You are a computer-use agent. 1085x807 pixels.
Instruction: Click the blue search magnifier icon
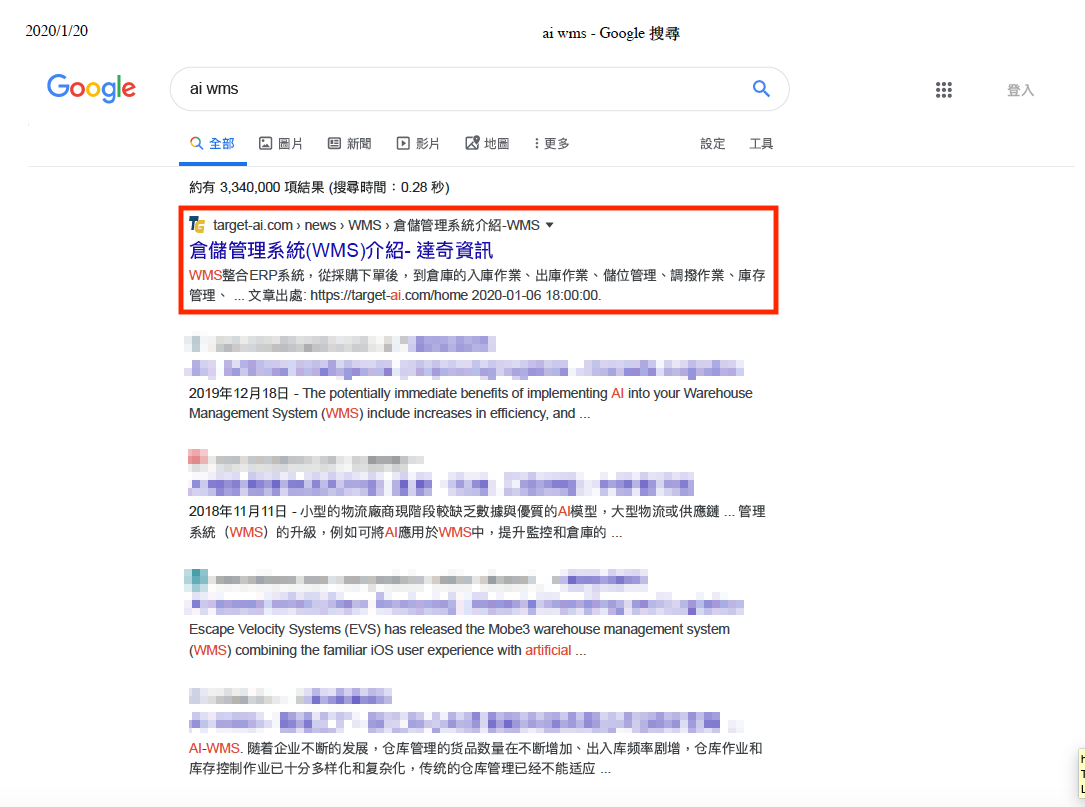pyautogui.click(x=761, y=89)
